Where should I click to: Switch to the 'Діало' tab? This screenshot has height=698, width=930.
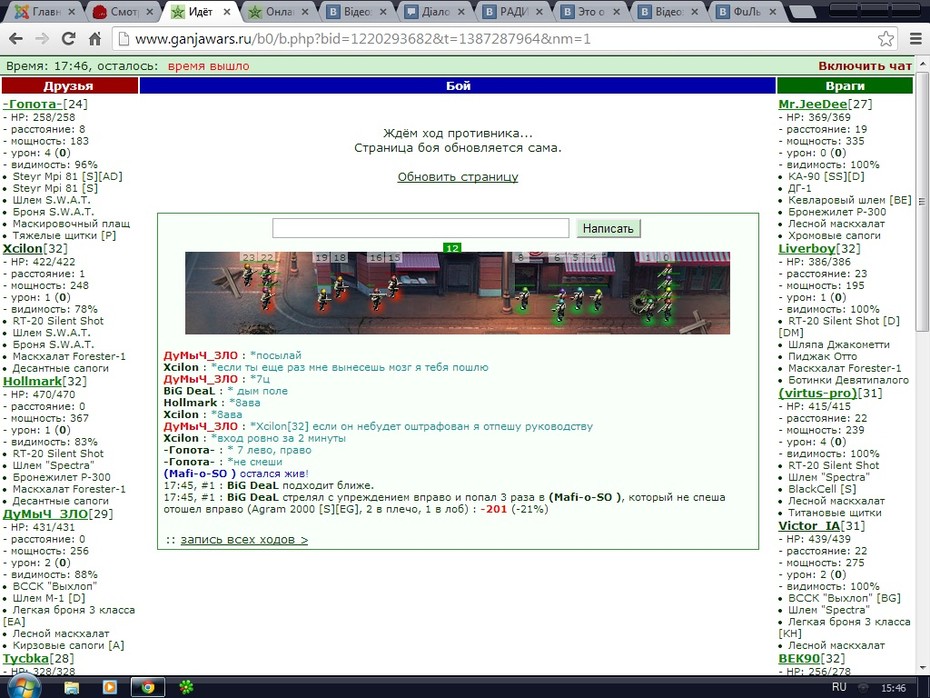pos(434,12)
